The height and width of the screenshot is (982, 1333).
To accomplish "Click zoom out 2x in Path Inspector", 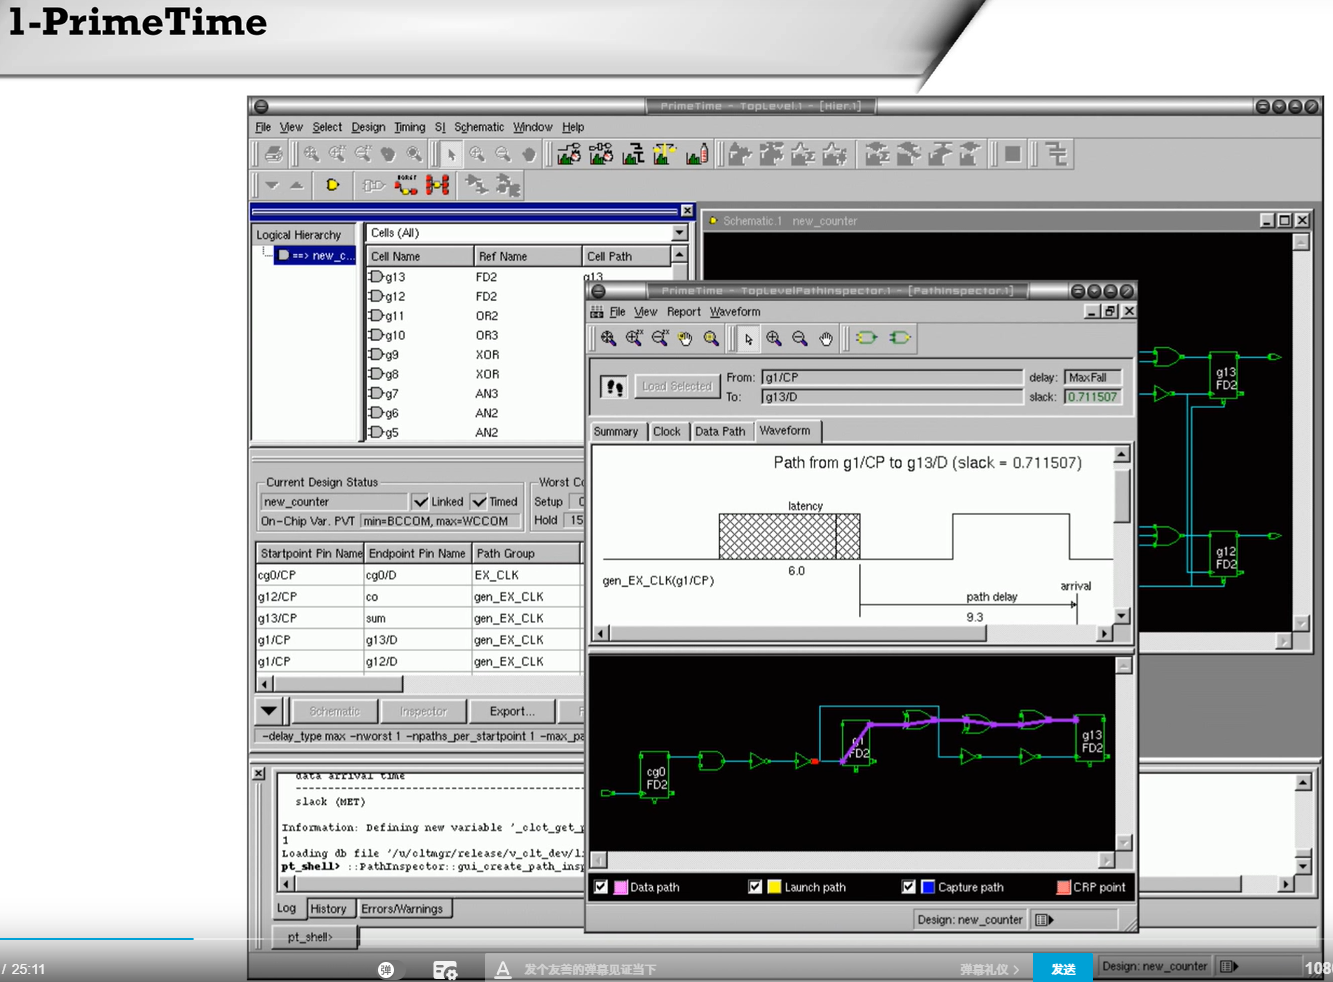I will [x=660, y=339].
